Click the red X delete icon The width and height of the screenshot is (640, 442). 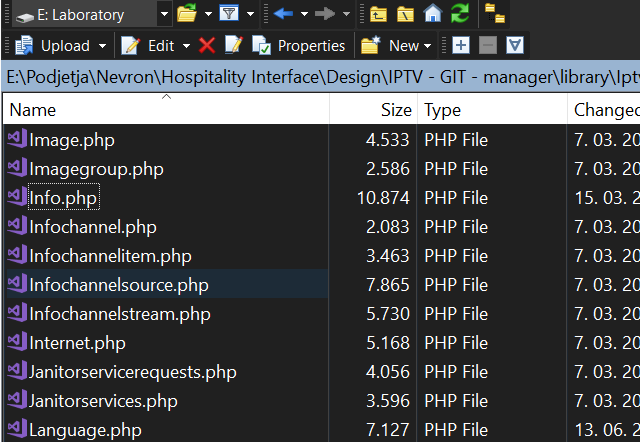point(207,45)
